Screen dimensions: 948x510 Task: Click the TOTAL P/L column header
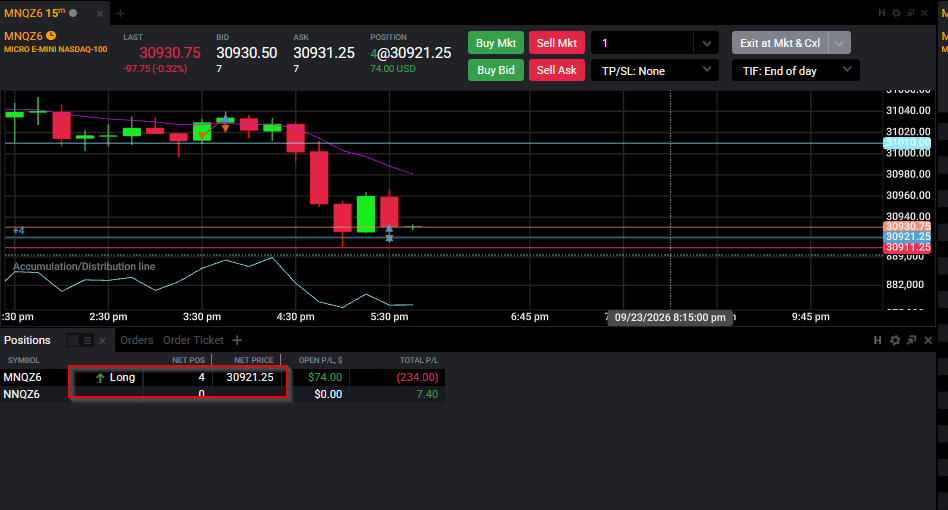418,360
